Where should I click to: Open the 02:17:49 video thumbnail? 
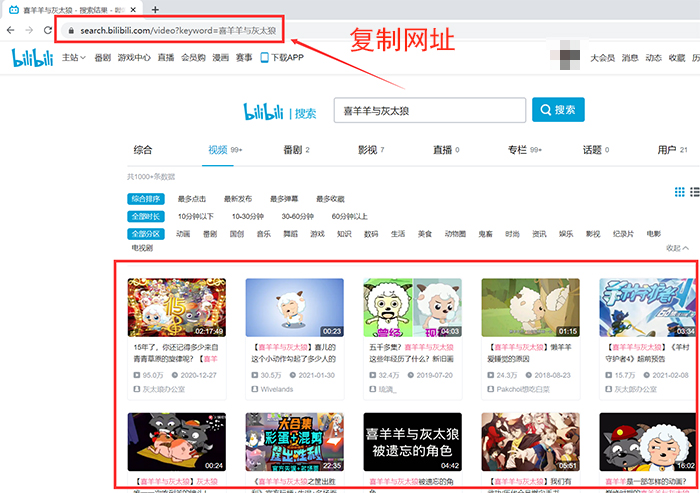pos(177,308)
